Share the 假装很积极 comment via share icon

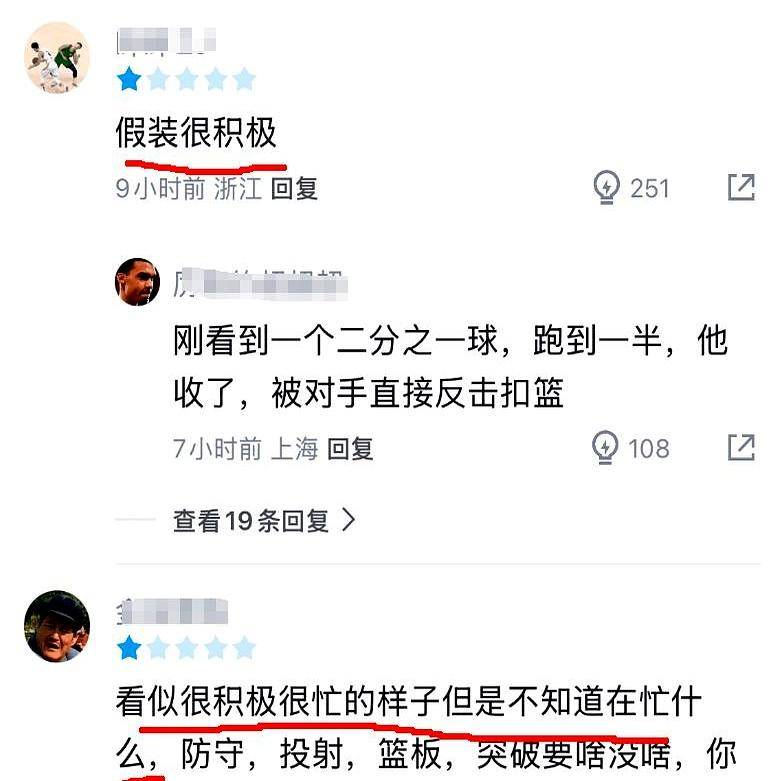click(741, 187)
